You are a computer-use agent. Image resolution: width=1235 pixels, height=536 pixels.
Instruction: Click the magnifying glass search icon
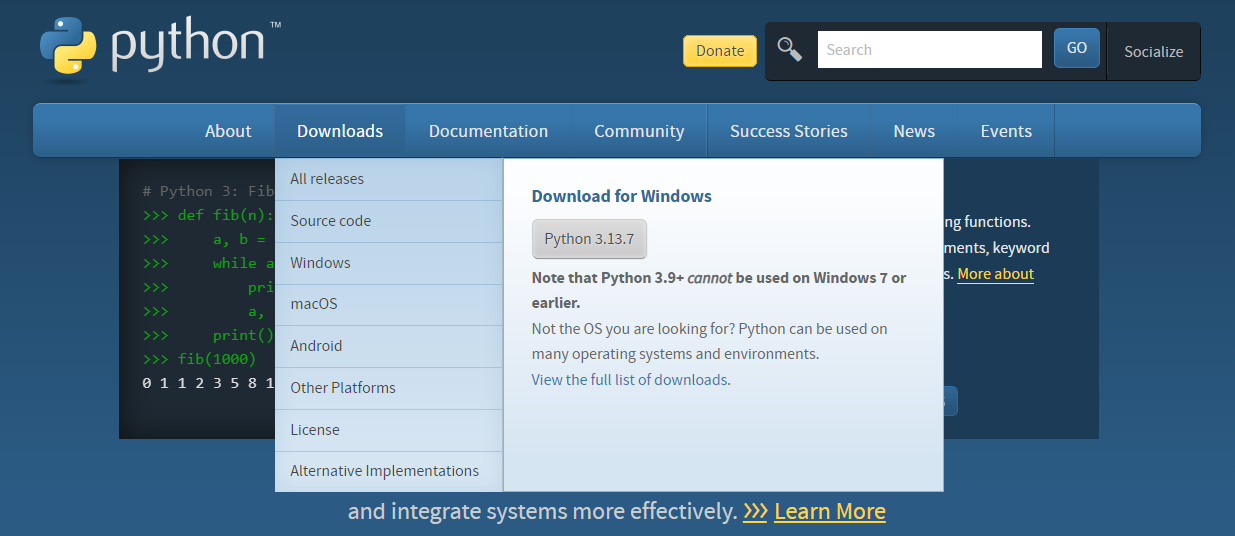coord(790,49)
